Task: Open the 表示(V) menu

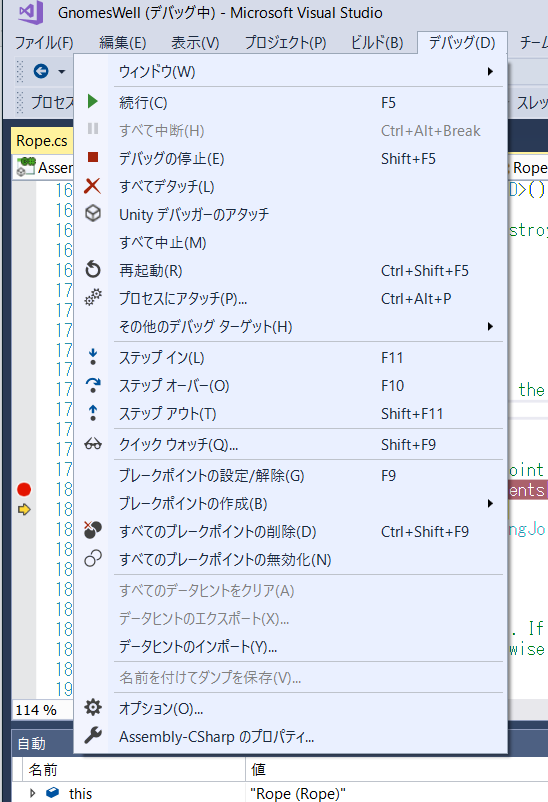Action: 195,42
